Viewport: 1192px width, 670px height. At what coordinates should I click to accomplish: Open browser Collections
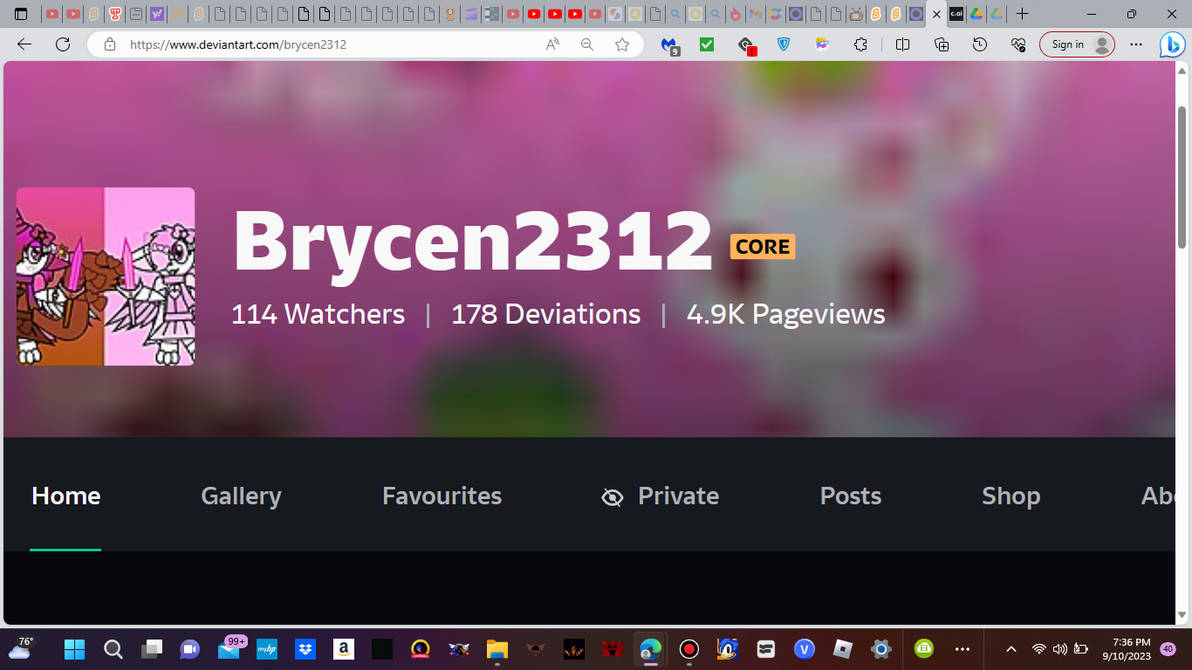pyautogui.click(x=941, y=45)
